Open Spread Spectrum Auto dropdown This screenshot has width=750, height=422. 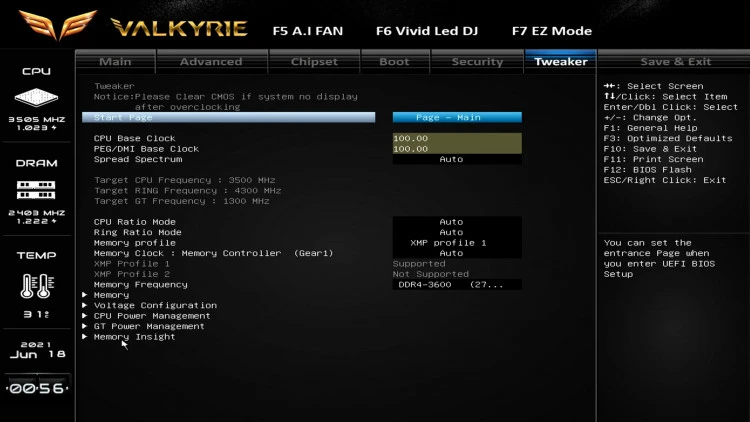[x=457, y=159]
